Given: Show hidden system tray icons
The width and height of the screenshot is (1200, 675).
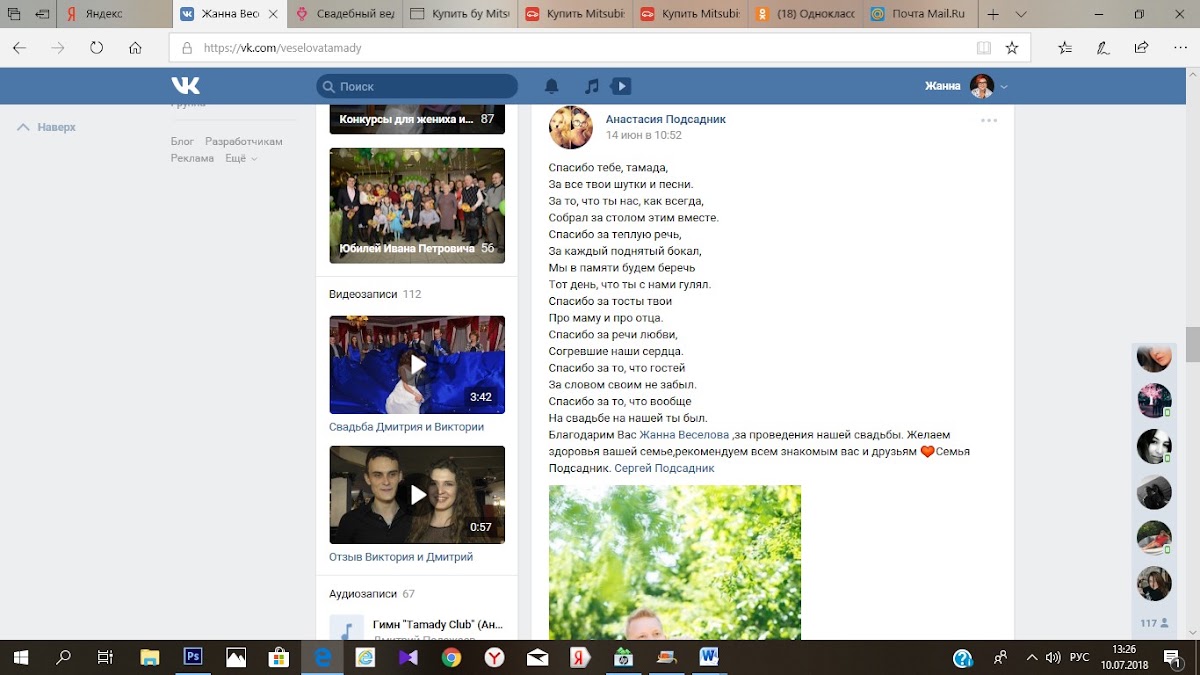Looking at the screenshot, I should pos(1033,657).
